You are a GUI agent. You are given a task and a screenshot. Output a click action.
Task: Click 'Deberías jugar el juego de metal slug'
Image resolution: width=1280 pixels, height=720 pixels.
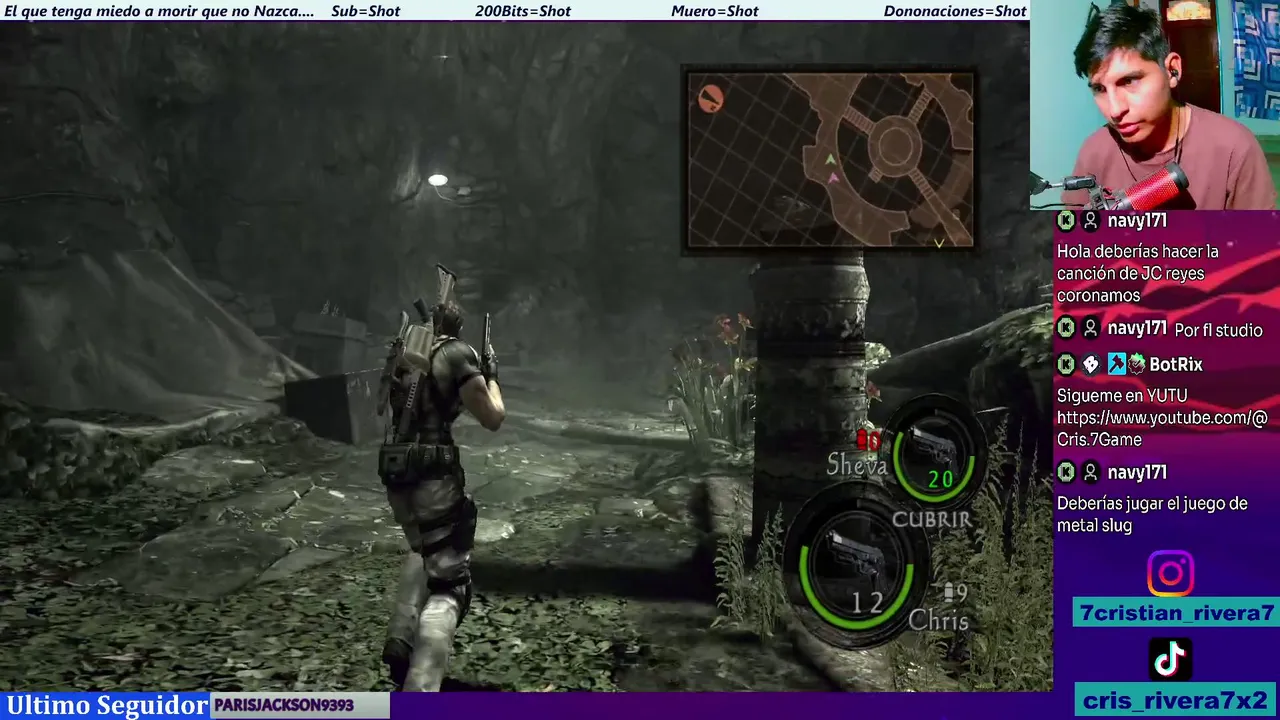pos(1152,514)
